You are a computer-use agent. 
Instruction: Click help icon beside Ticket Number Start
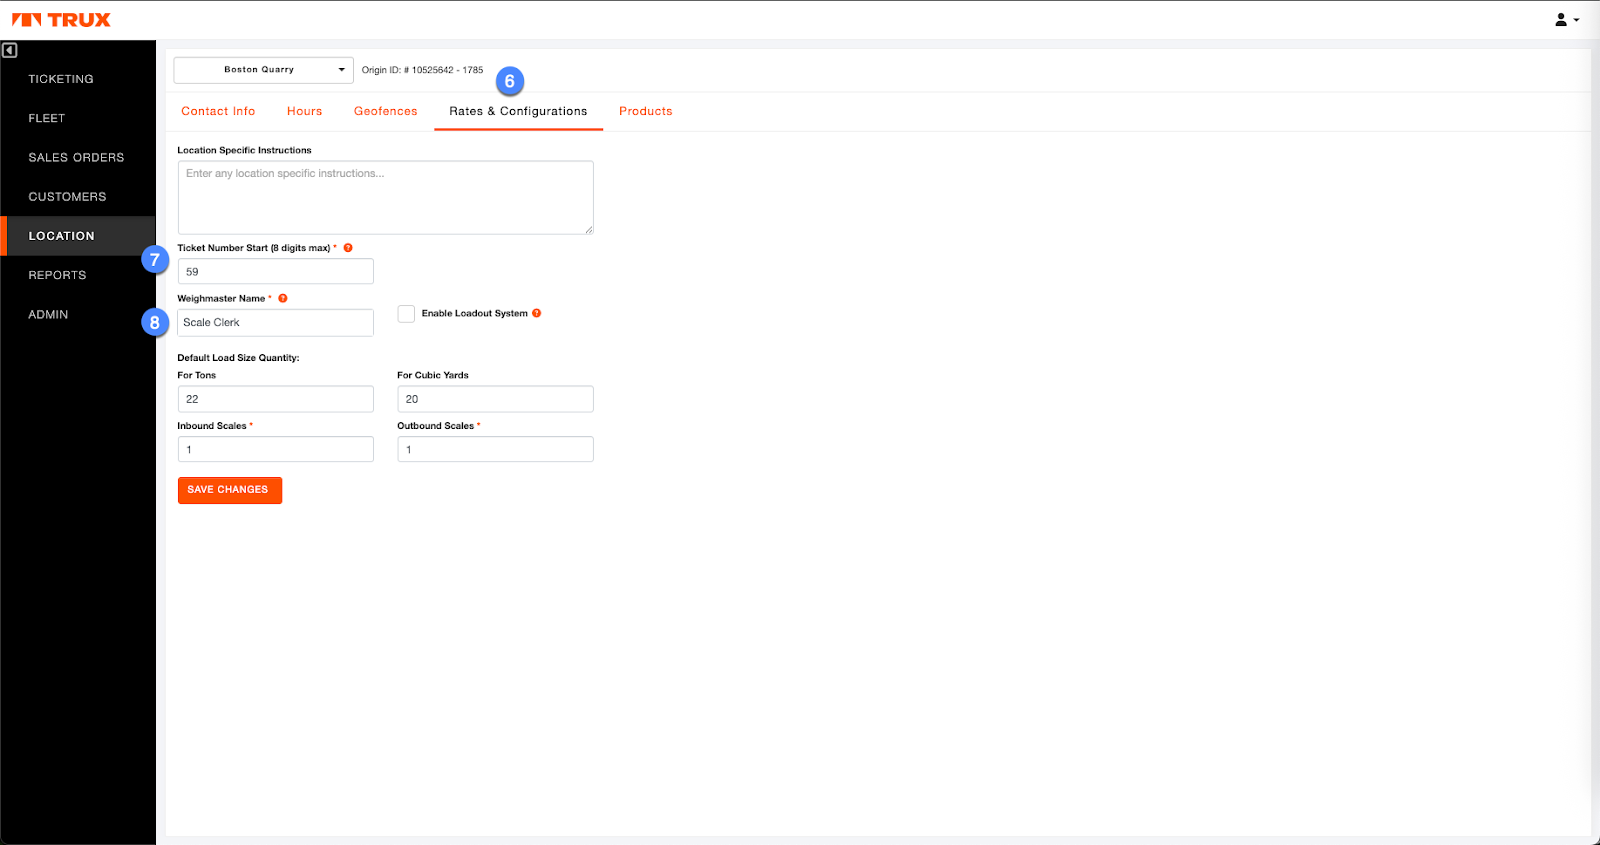pyautogui.click(x=348, y=248)
